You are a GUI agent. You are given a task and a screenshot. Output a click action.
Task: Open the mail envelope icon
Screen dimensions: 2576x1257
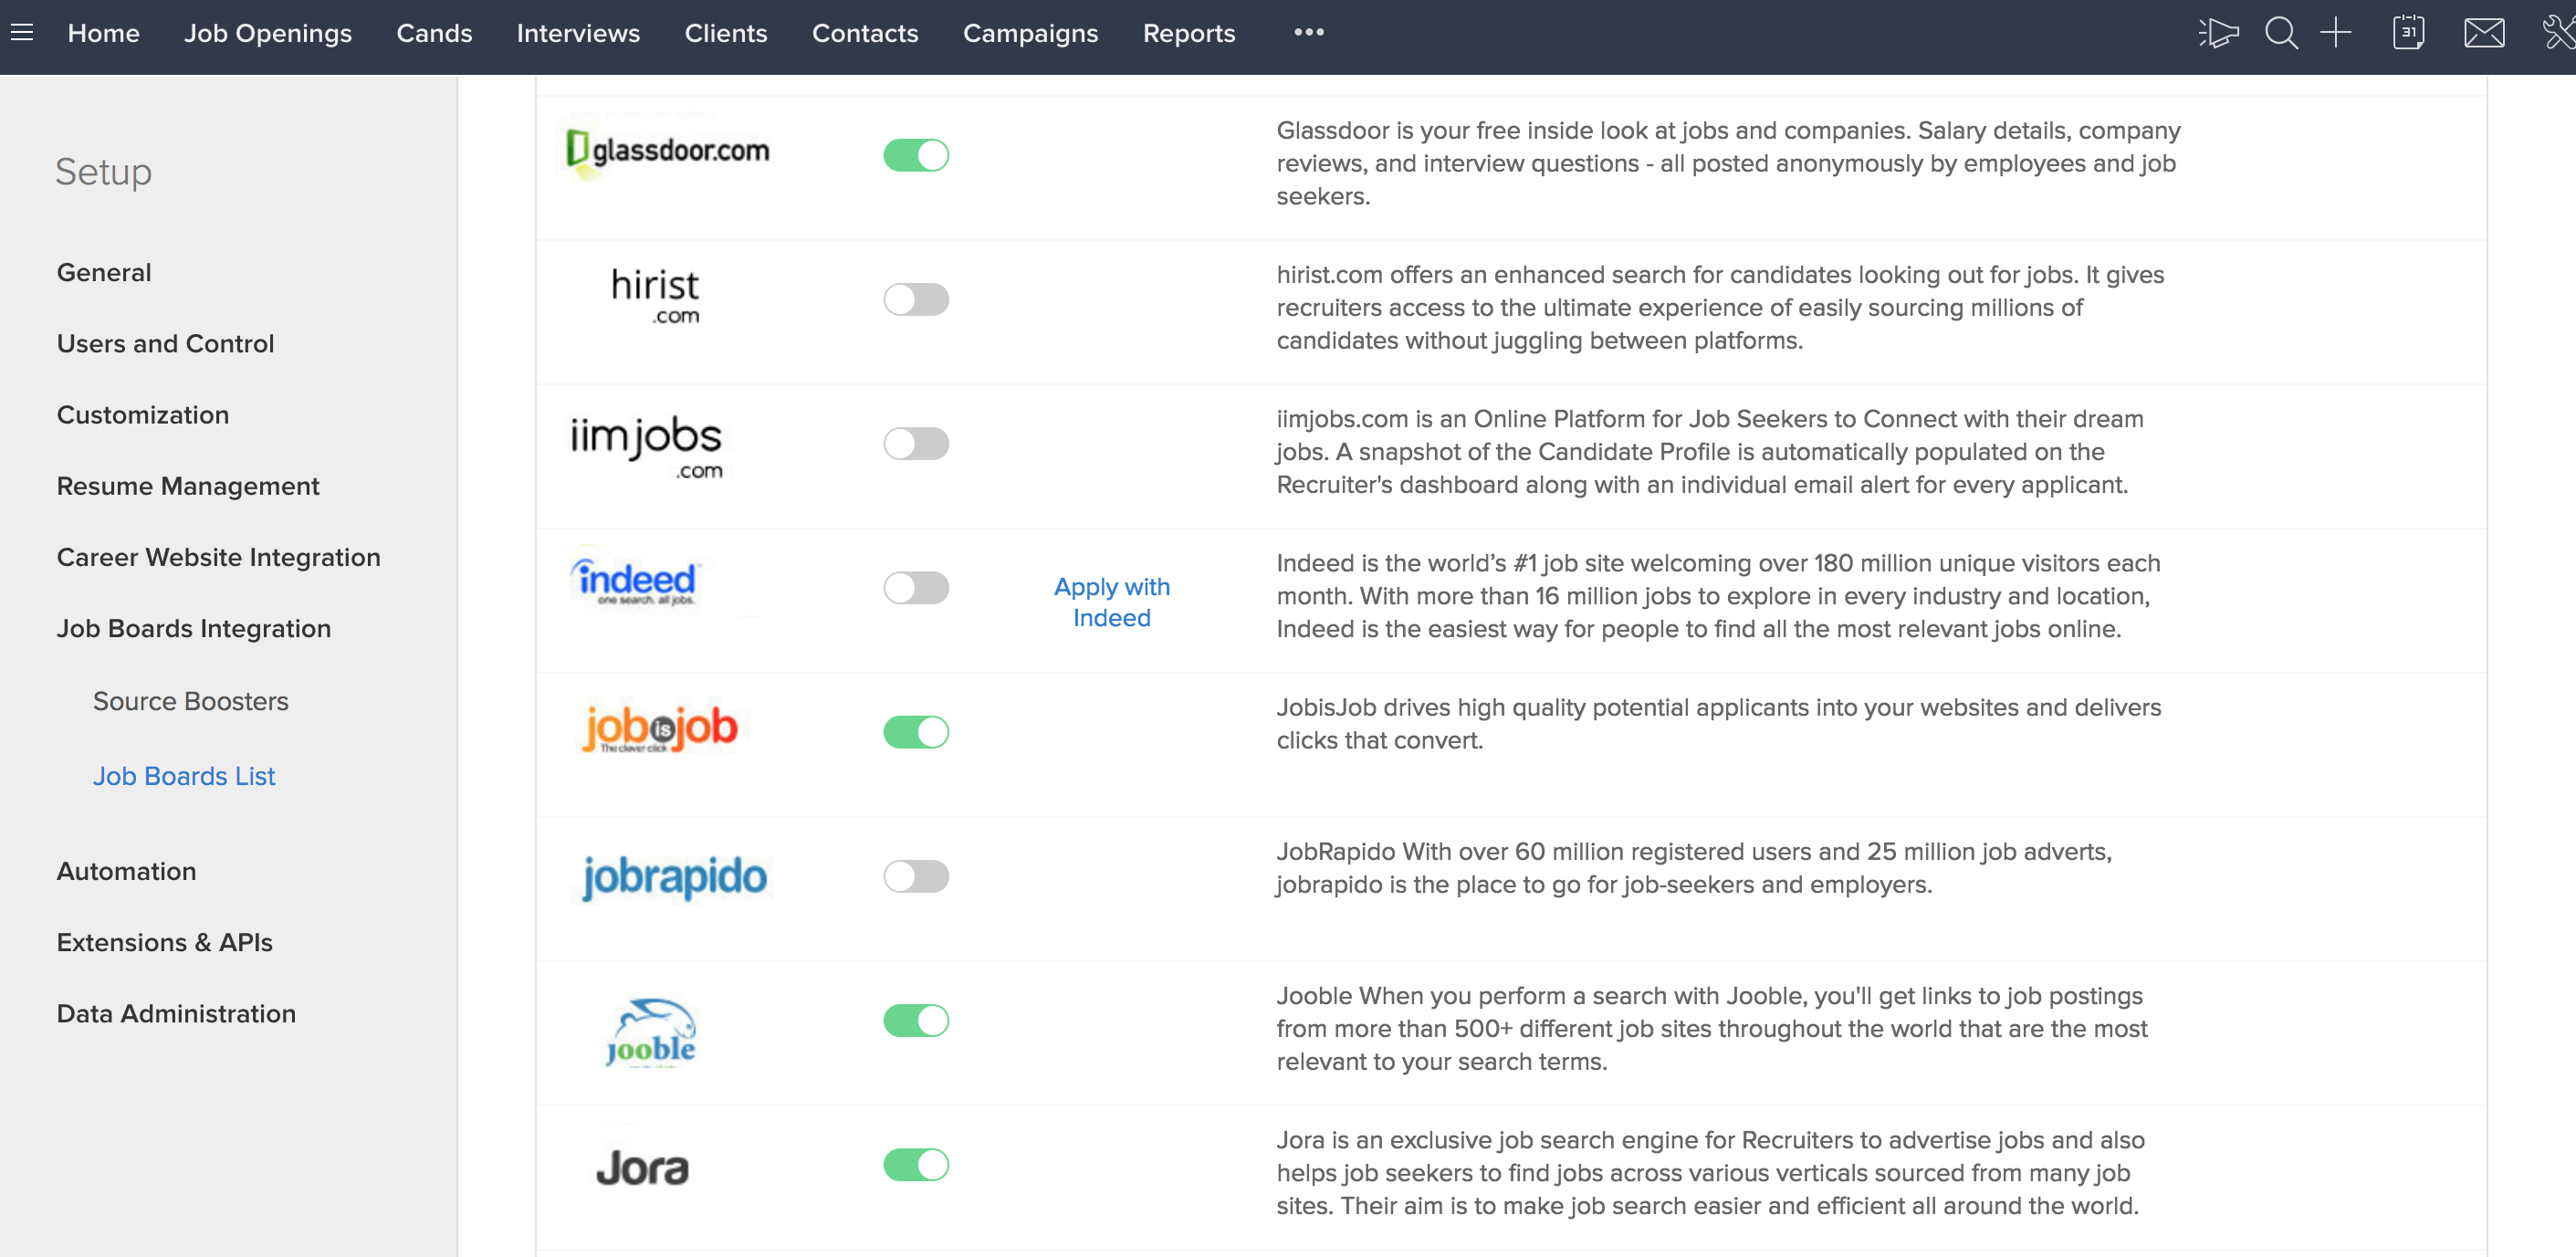coord(2484,33)
